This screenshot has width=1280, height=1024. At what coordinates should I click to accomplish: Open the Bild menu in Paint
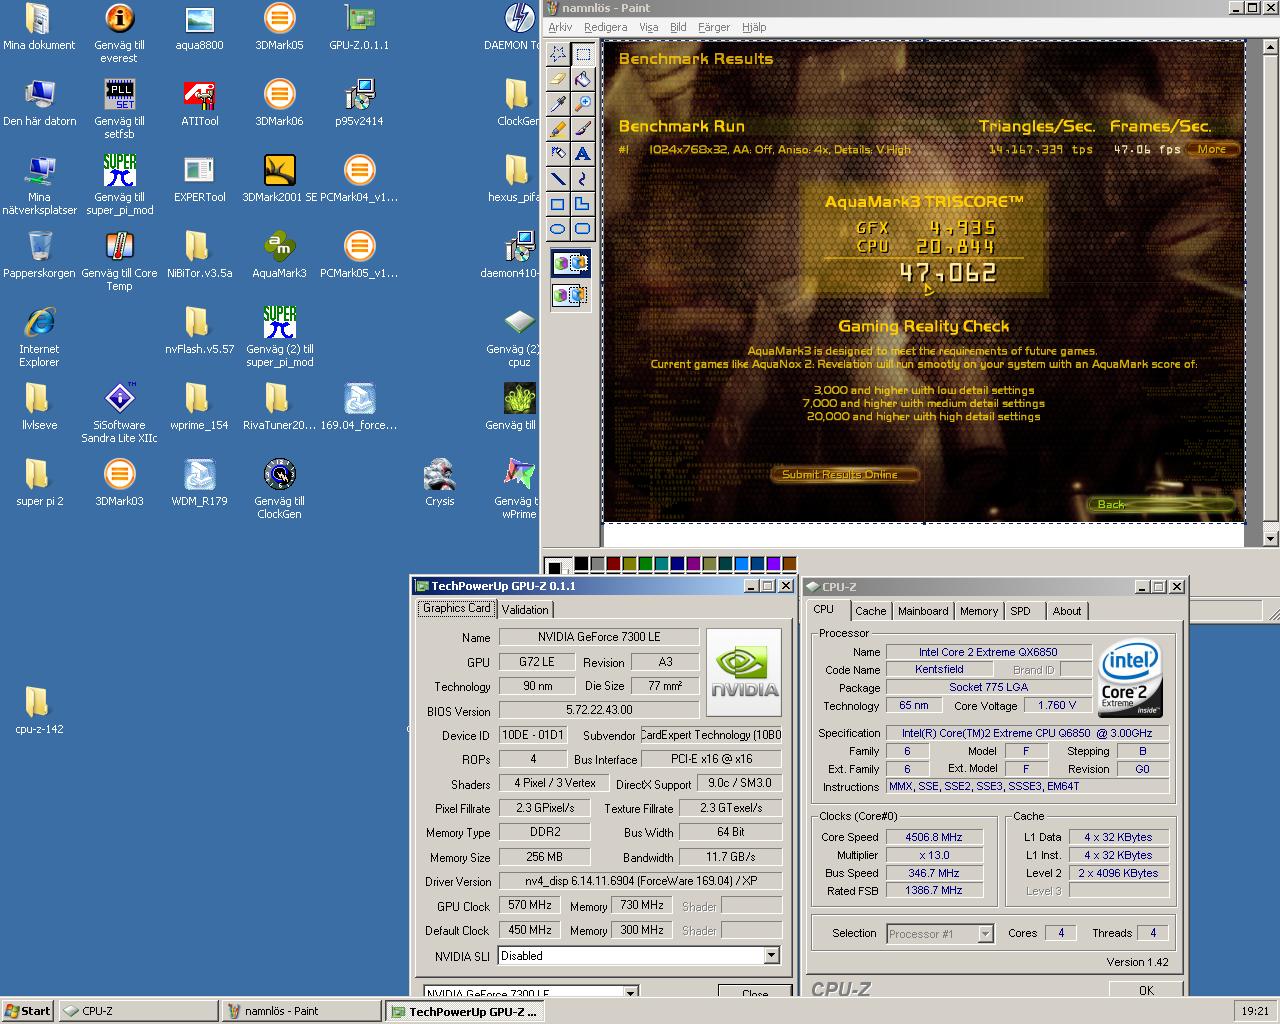coord(678,27)
